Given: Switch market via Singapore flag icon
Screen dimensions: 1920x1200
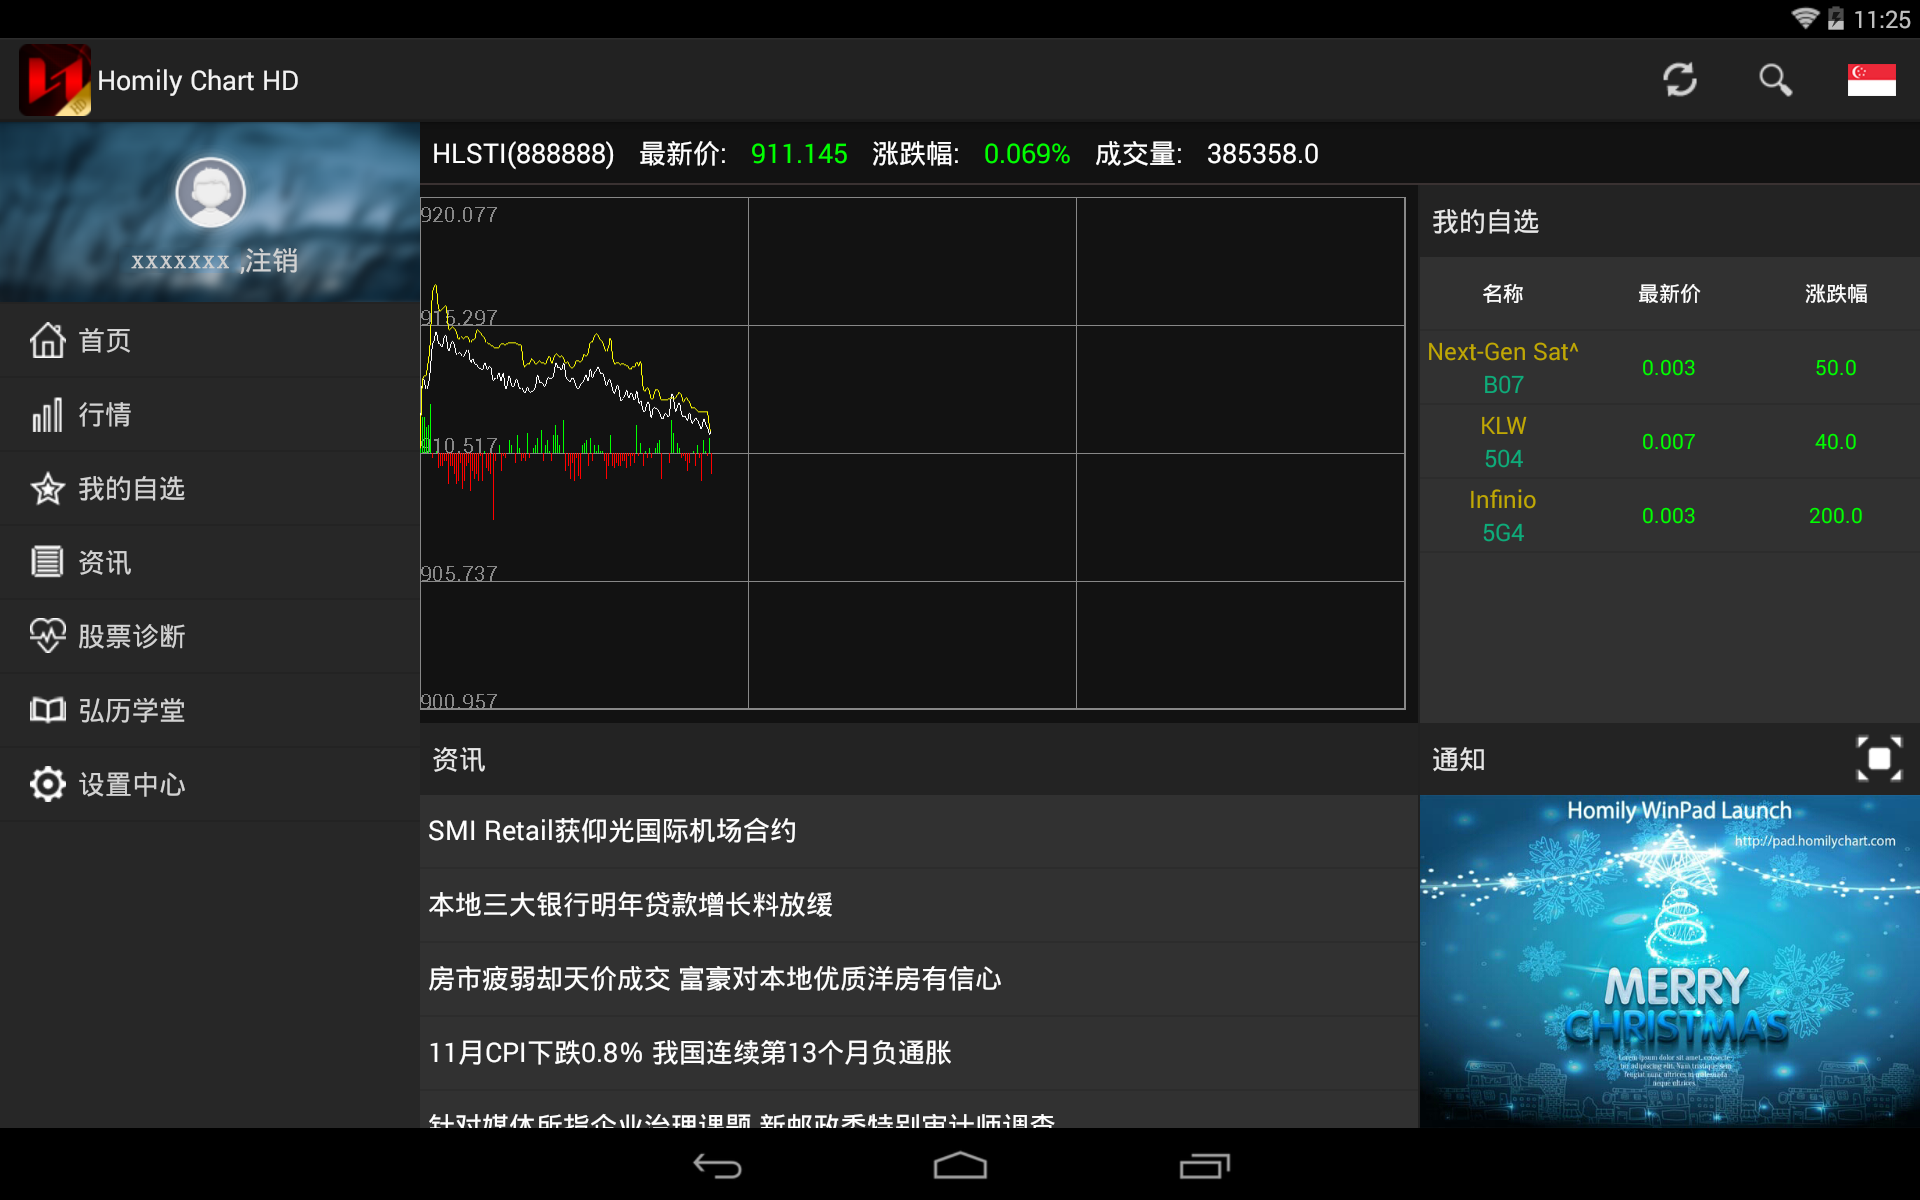Looking at the screenshot, I should (x=1871, y=80).
